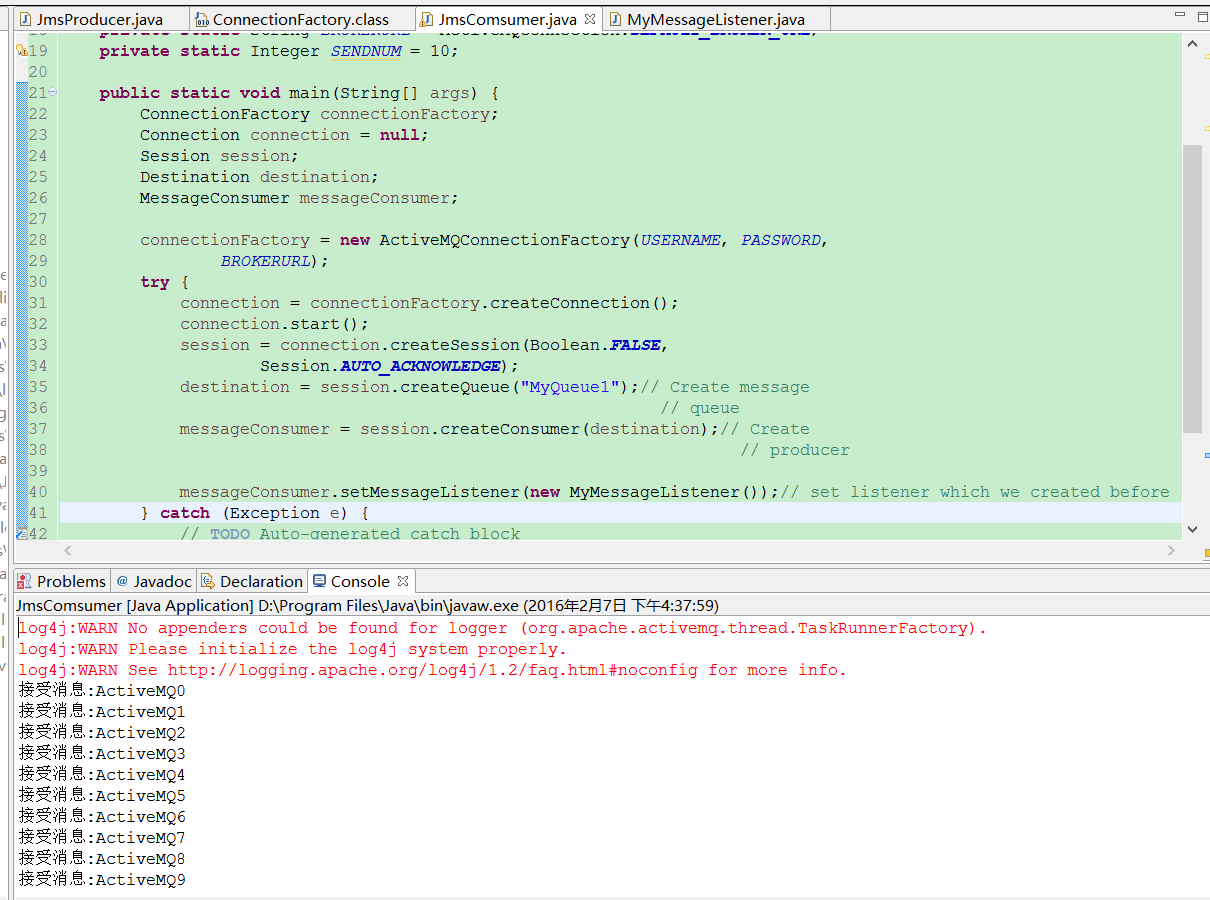1210x900 pixels.
Task: Click the Declaration view icon
Action: (208, 581)
